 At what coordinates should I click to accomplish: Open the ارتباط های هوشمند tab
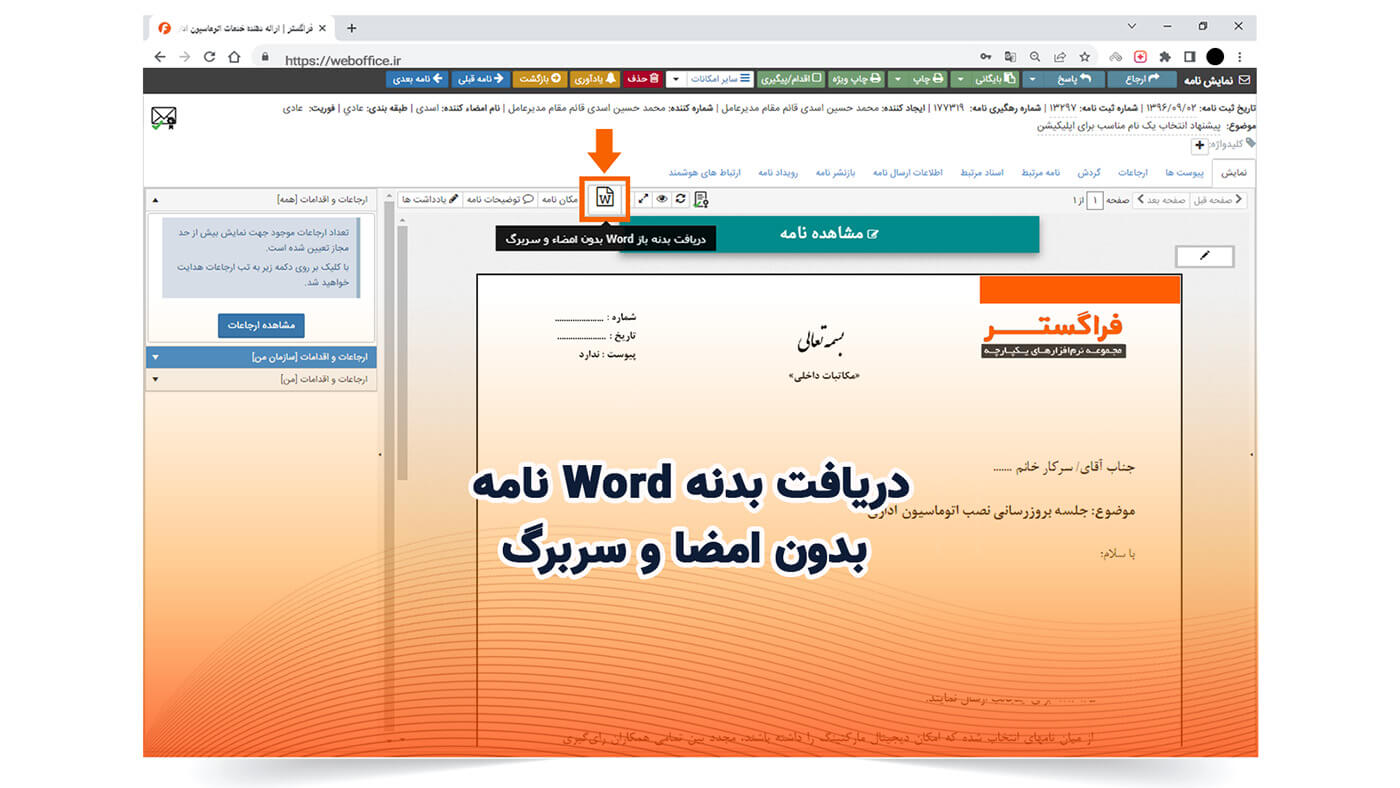705,173
